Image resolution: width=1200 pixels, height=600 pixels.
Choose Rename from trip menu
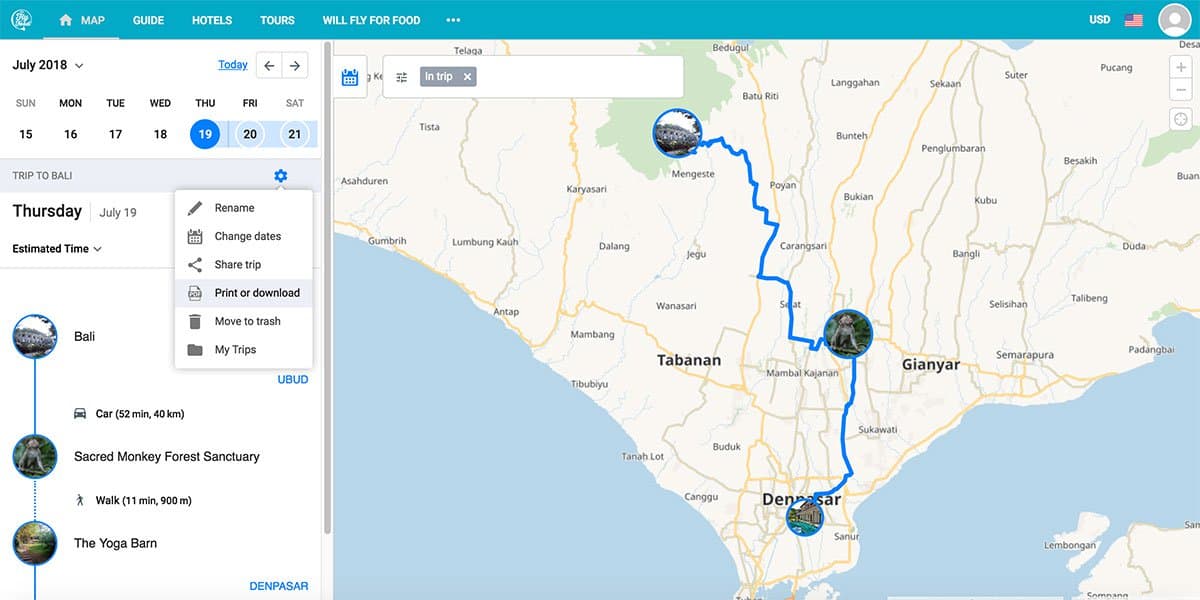click(x=244, y=208)
